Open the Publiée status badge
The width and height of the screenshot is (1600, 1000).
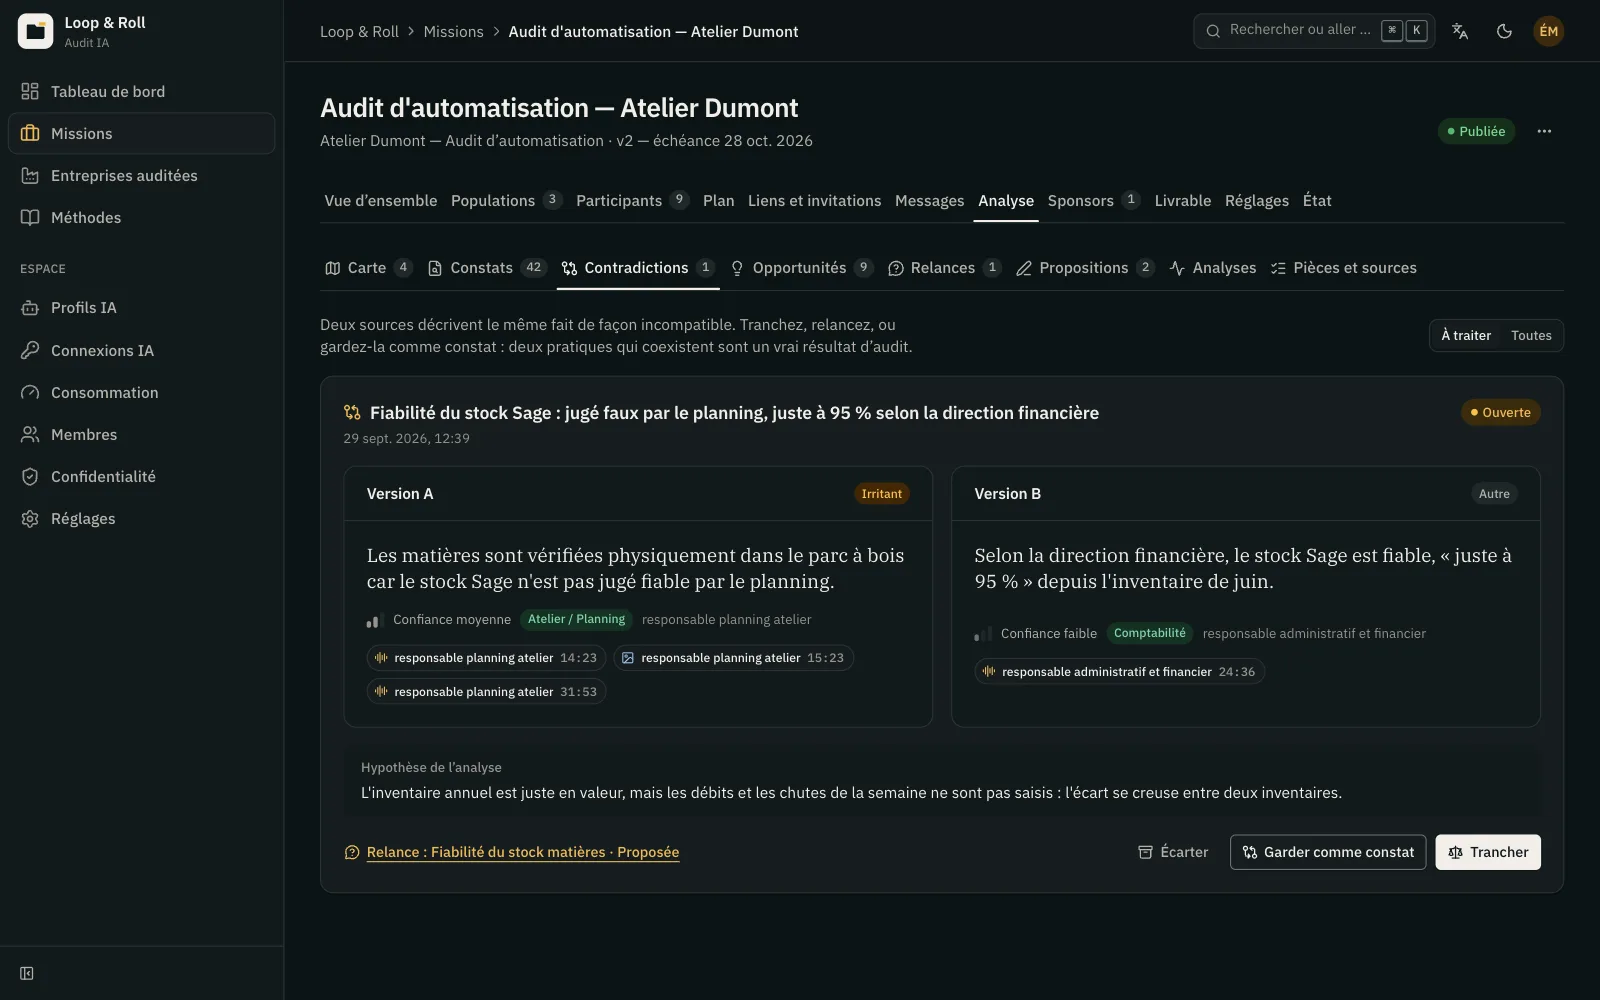pyautogui.click(x=1476, y=131)
